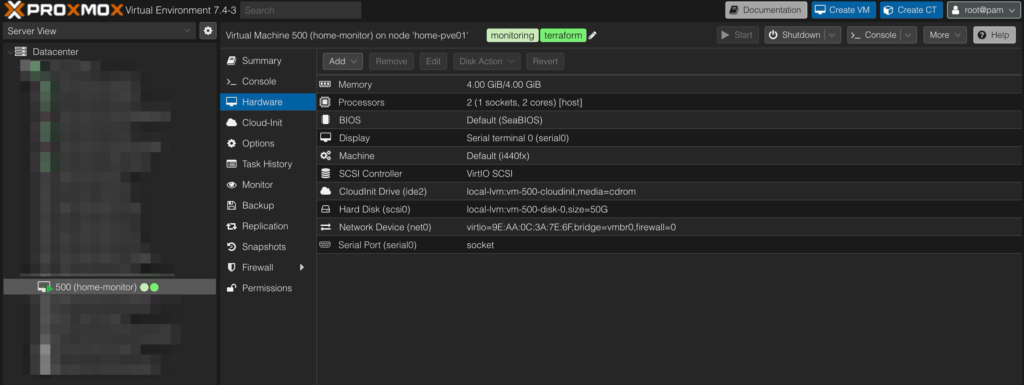The height and width of the screenshot is (385, 1024).
Task: Click the Machine gears icon
Action: click(325, 156)
